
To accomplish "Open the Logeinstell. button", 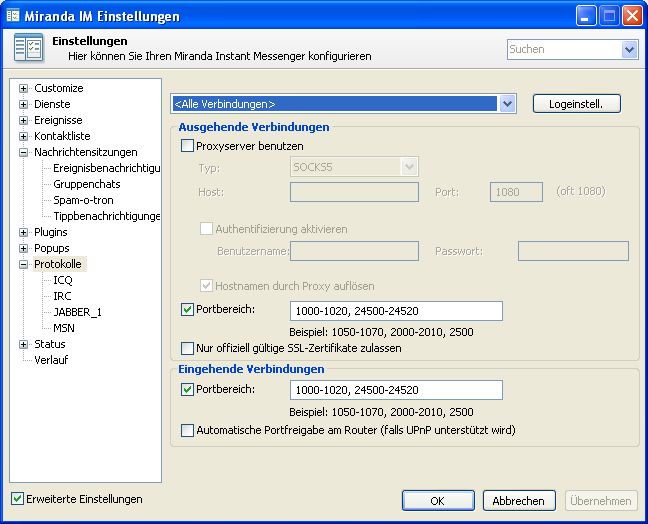I will pyautogui.click(x=577, y=104).
